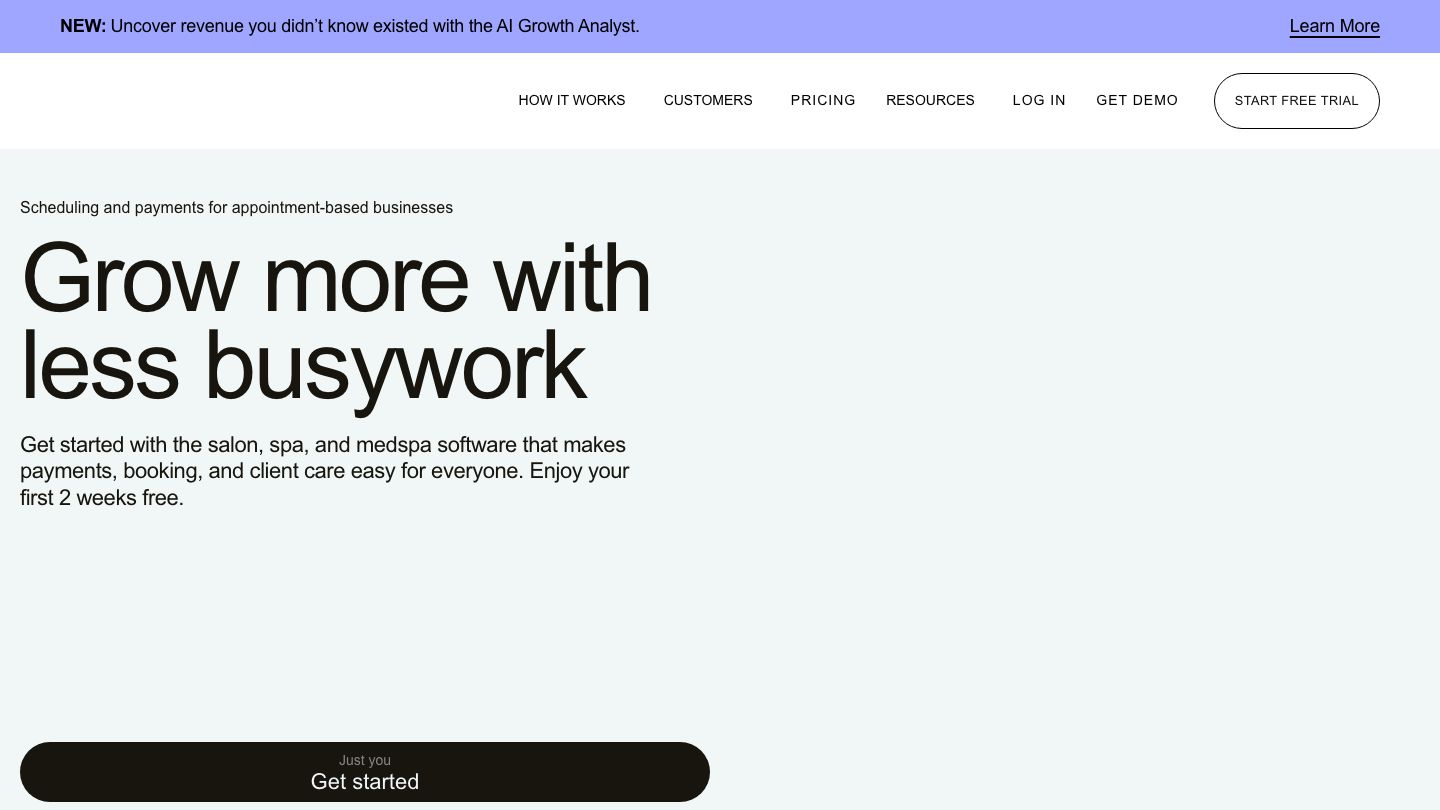Image resolution: width=1440 pixels, height=810 pixels.
Task: Click the black Get started button
Action: 365,782
